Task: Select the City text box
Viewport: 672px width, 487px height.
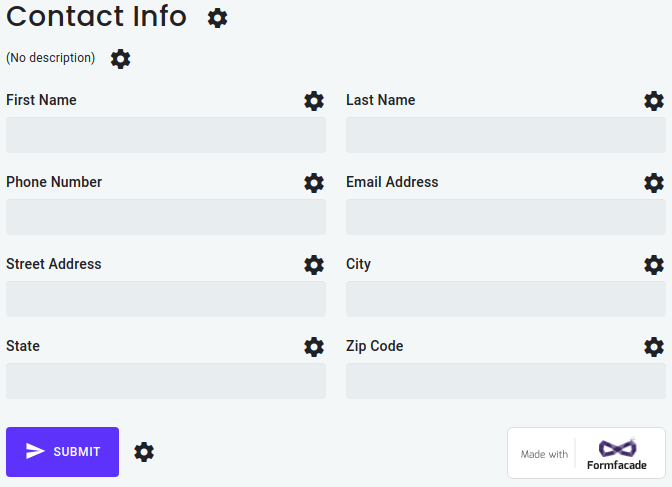Action: pyautogui.click(x=506, y=299)
